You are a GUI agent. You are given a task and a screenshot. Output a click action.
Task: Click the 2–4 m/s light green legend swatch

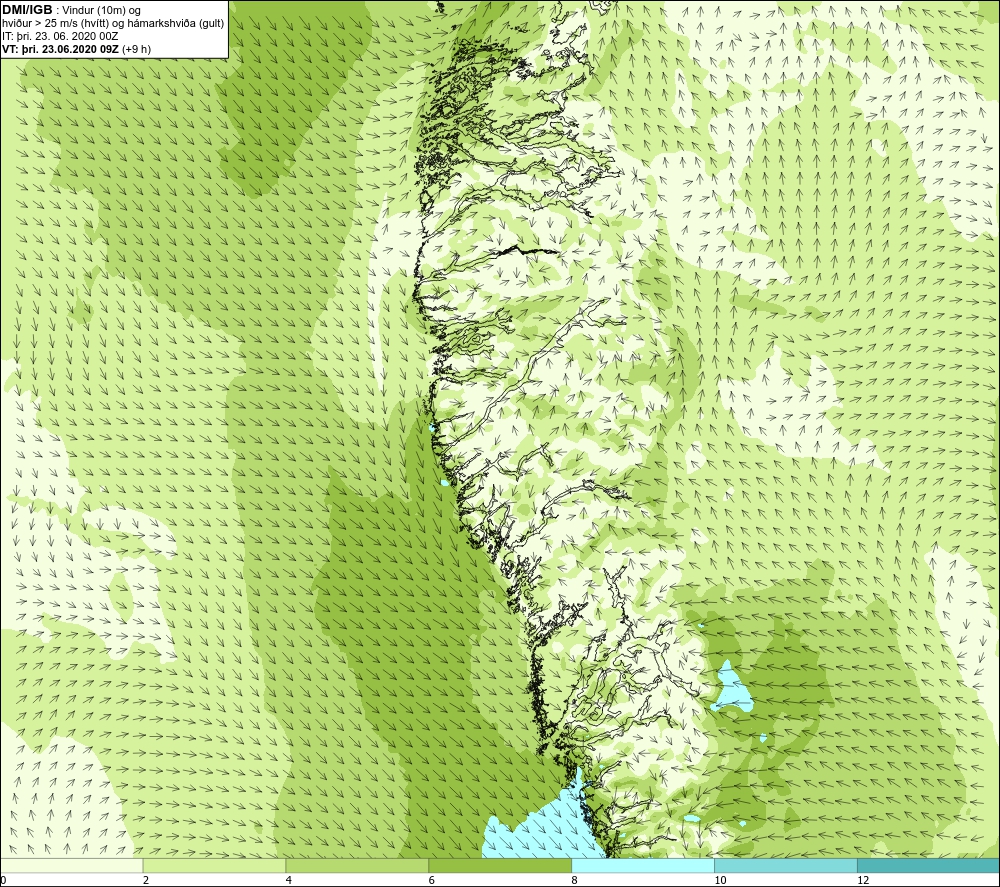click(x=214, y=865)
